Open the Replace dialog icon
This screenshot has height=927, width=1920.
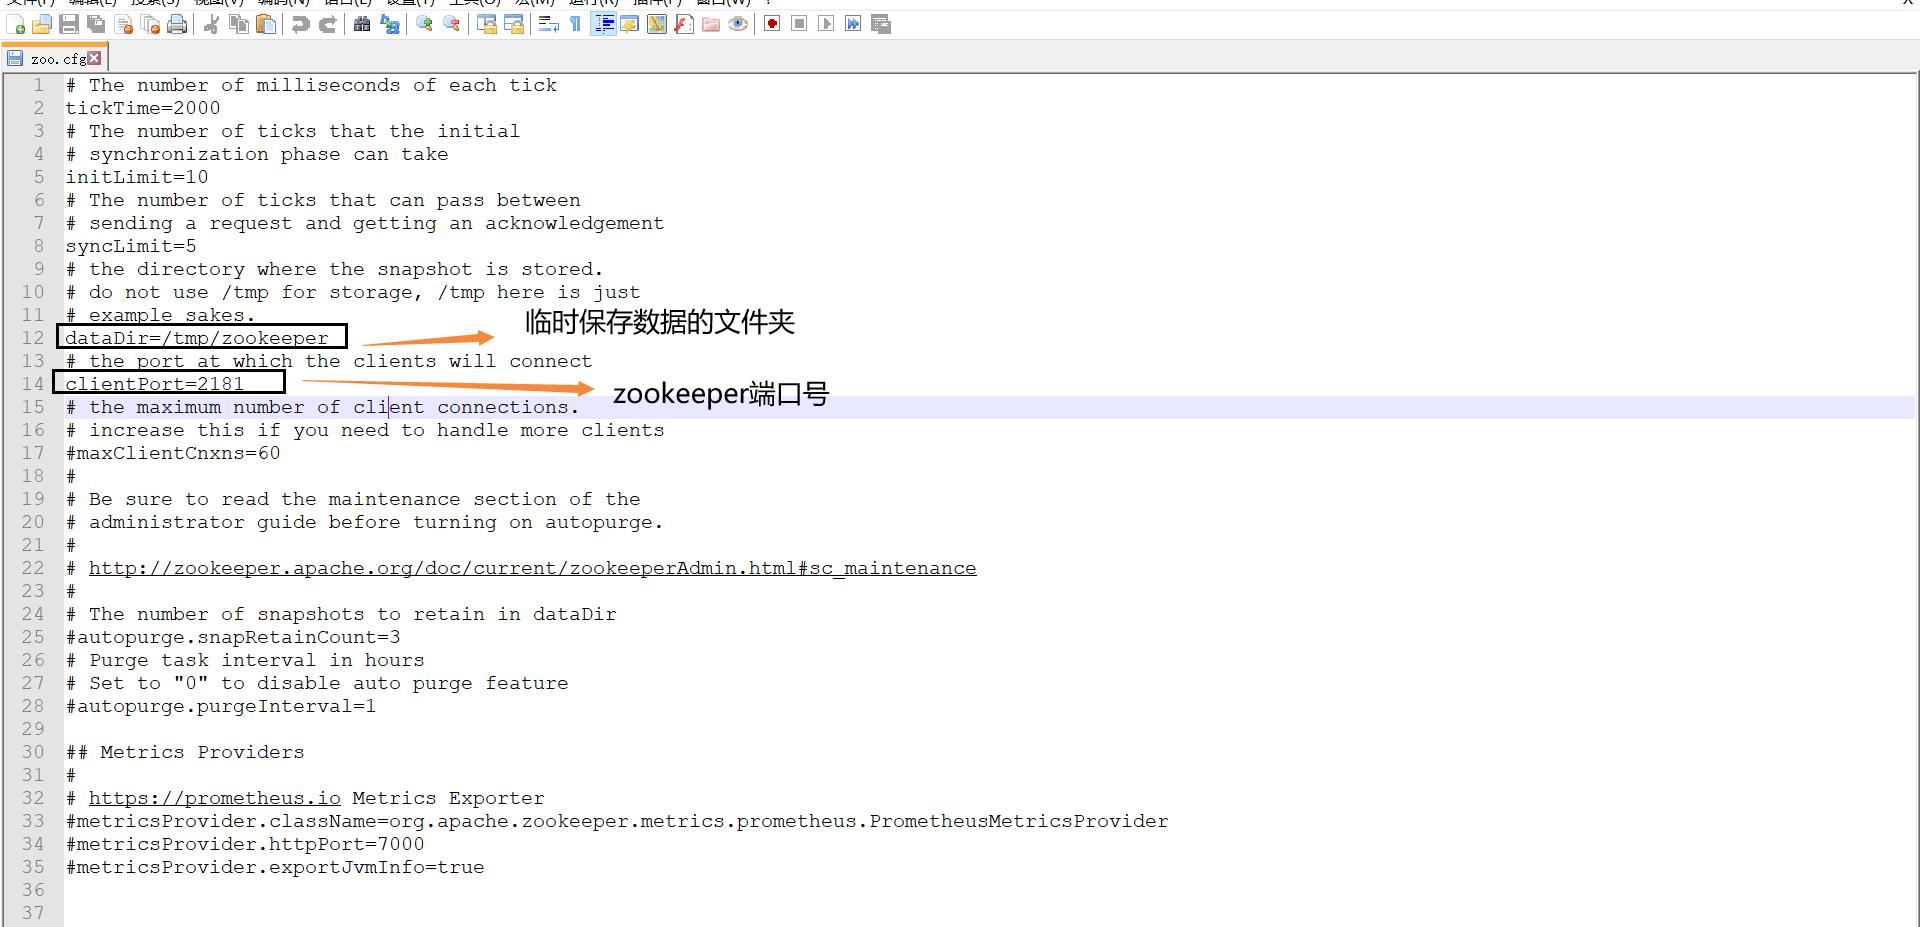(x=390, y=24)
